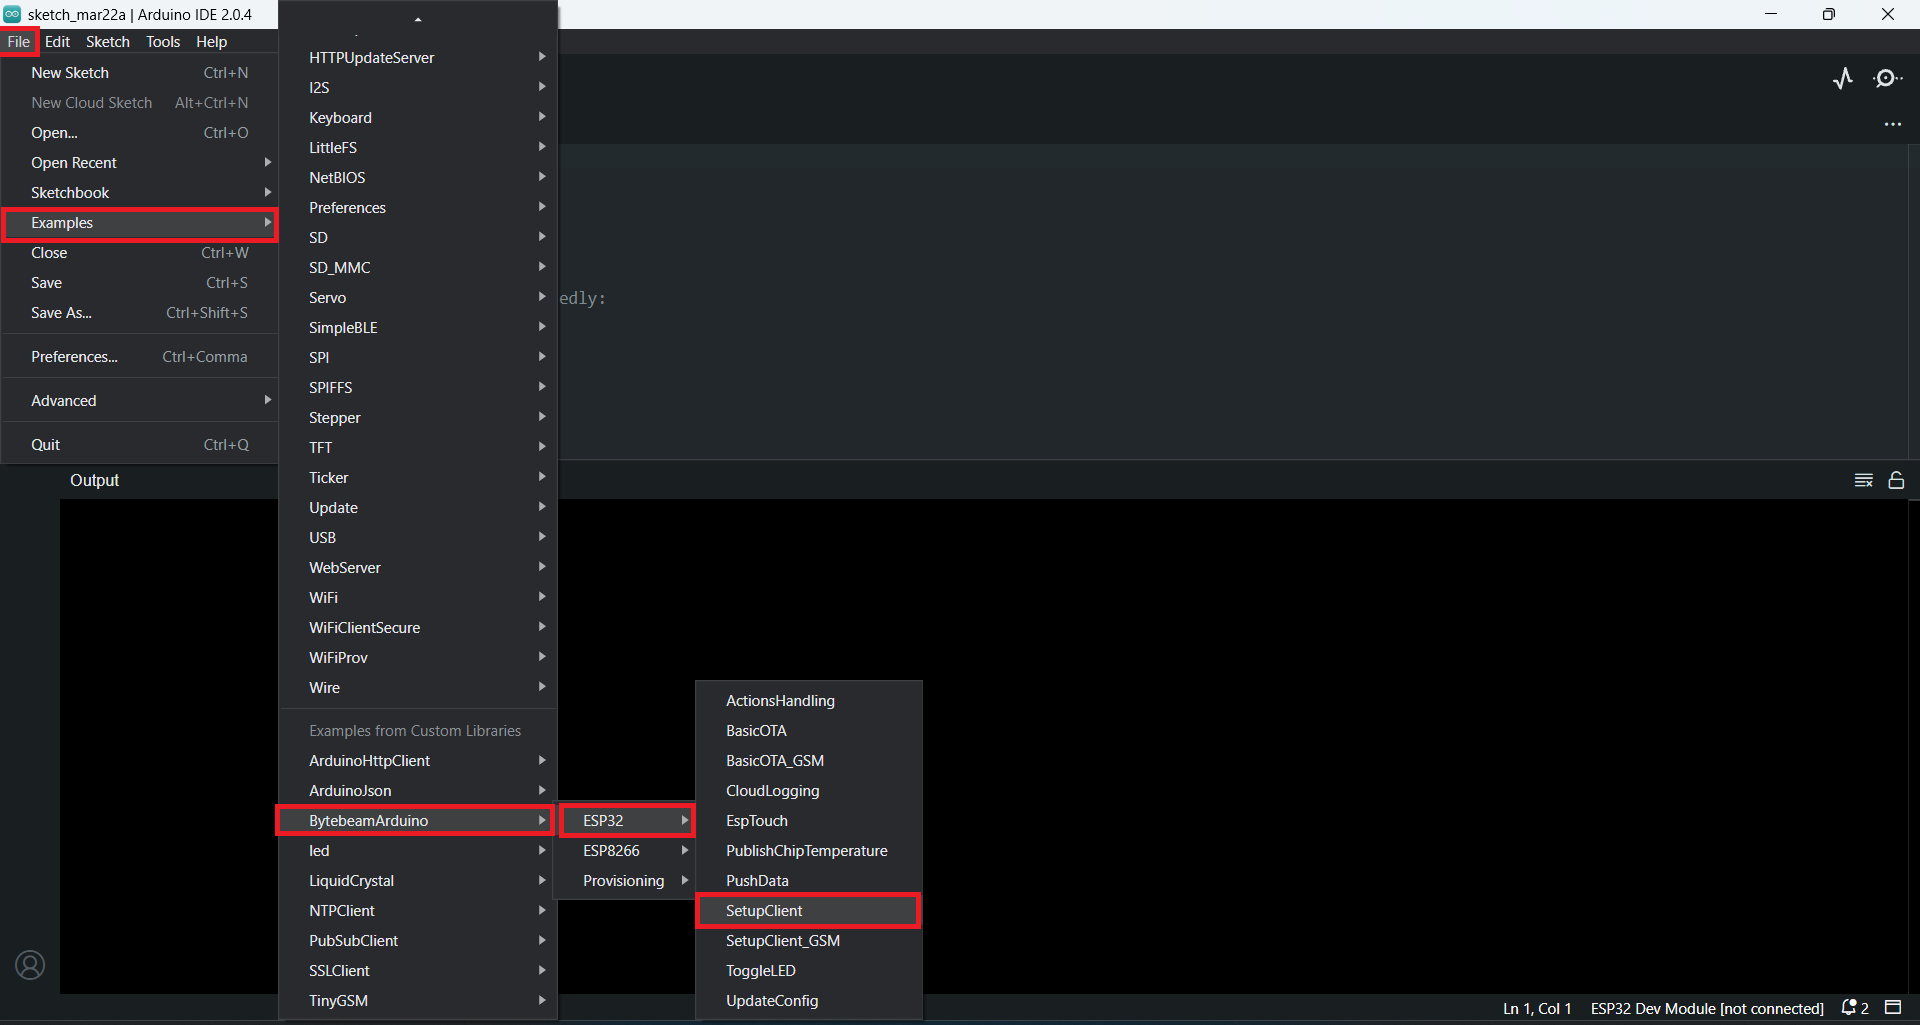1920x1025 pixels.
Task: Expand Servo examples submenu
Action: [417, 298]
